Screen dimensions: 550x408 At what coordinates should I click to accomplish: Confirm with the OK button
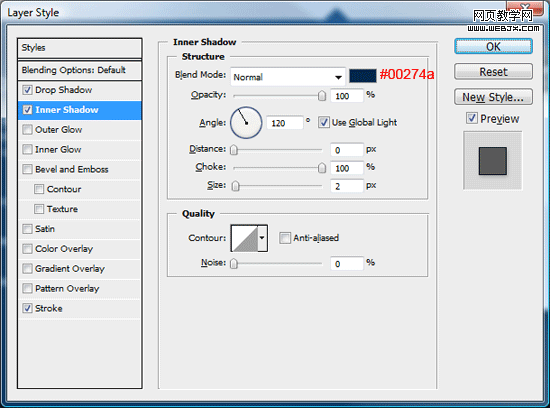(494, 46)
